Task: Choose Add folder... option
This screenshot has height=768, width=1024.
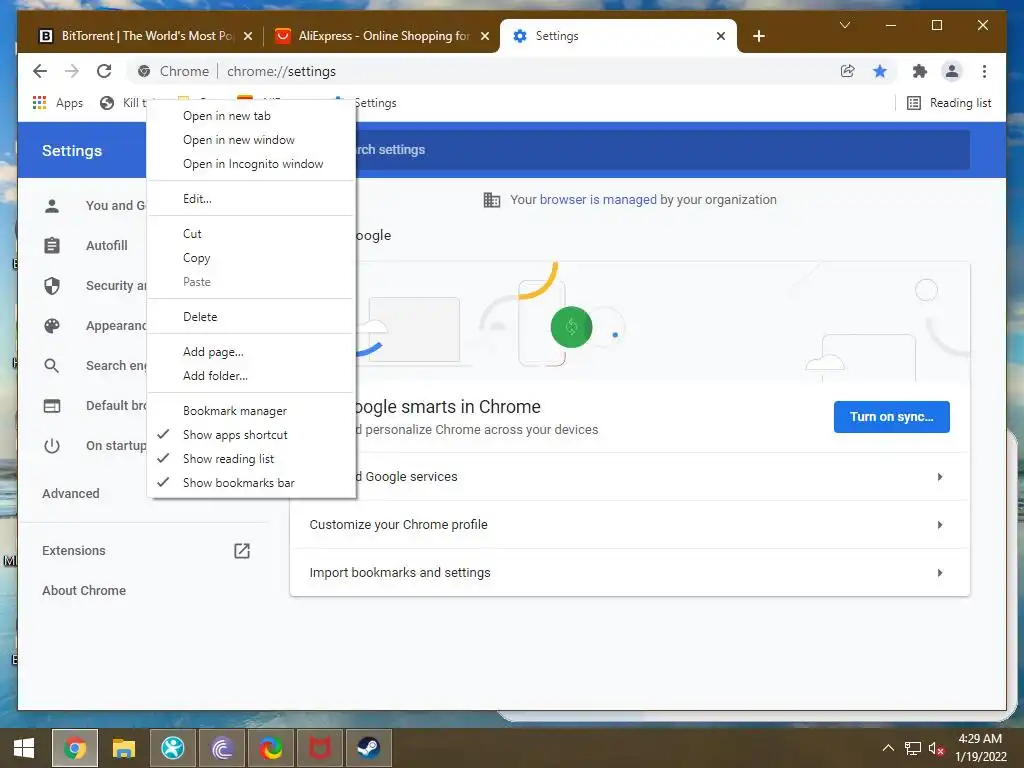Action: point(251,376)
